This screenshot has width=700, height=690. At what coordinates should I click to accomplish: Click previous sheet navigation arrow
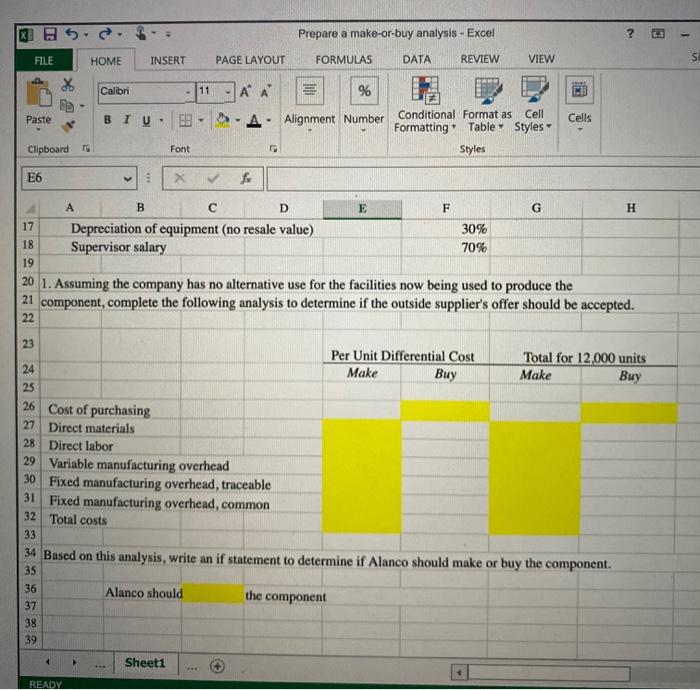click(48, 662)
